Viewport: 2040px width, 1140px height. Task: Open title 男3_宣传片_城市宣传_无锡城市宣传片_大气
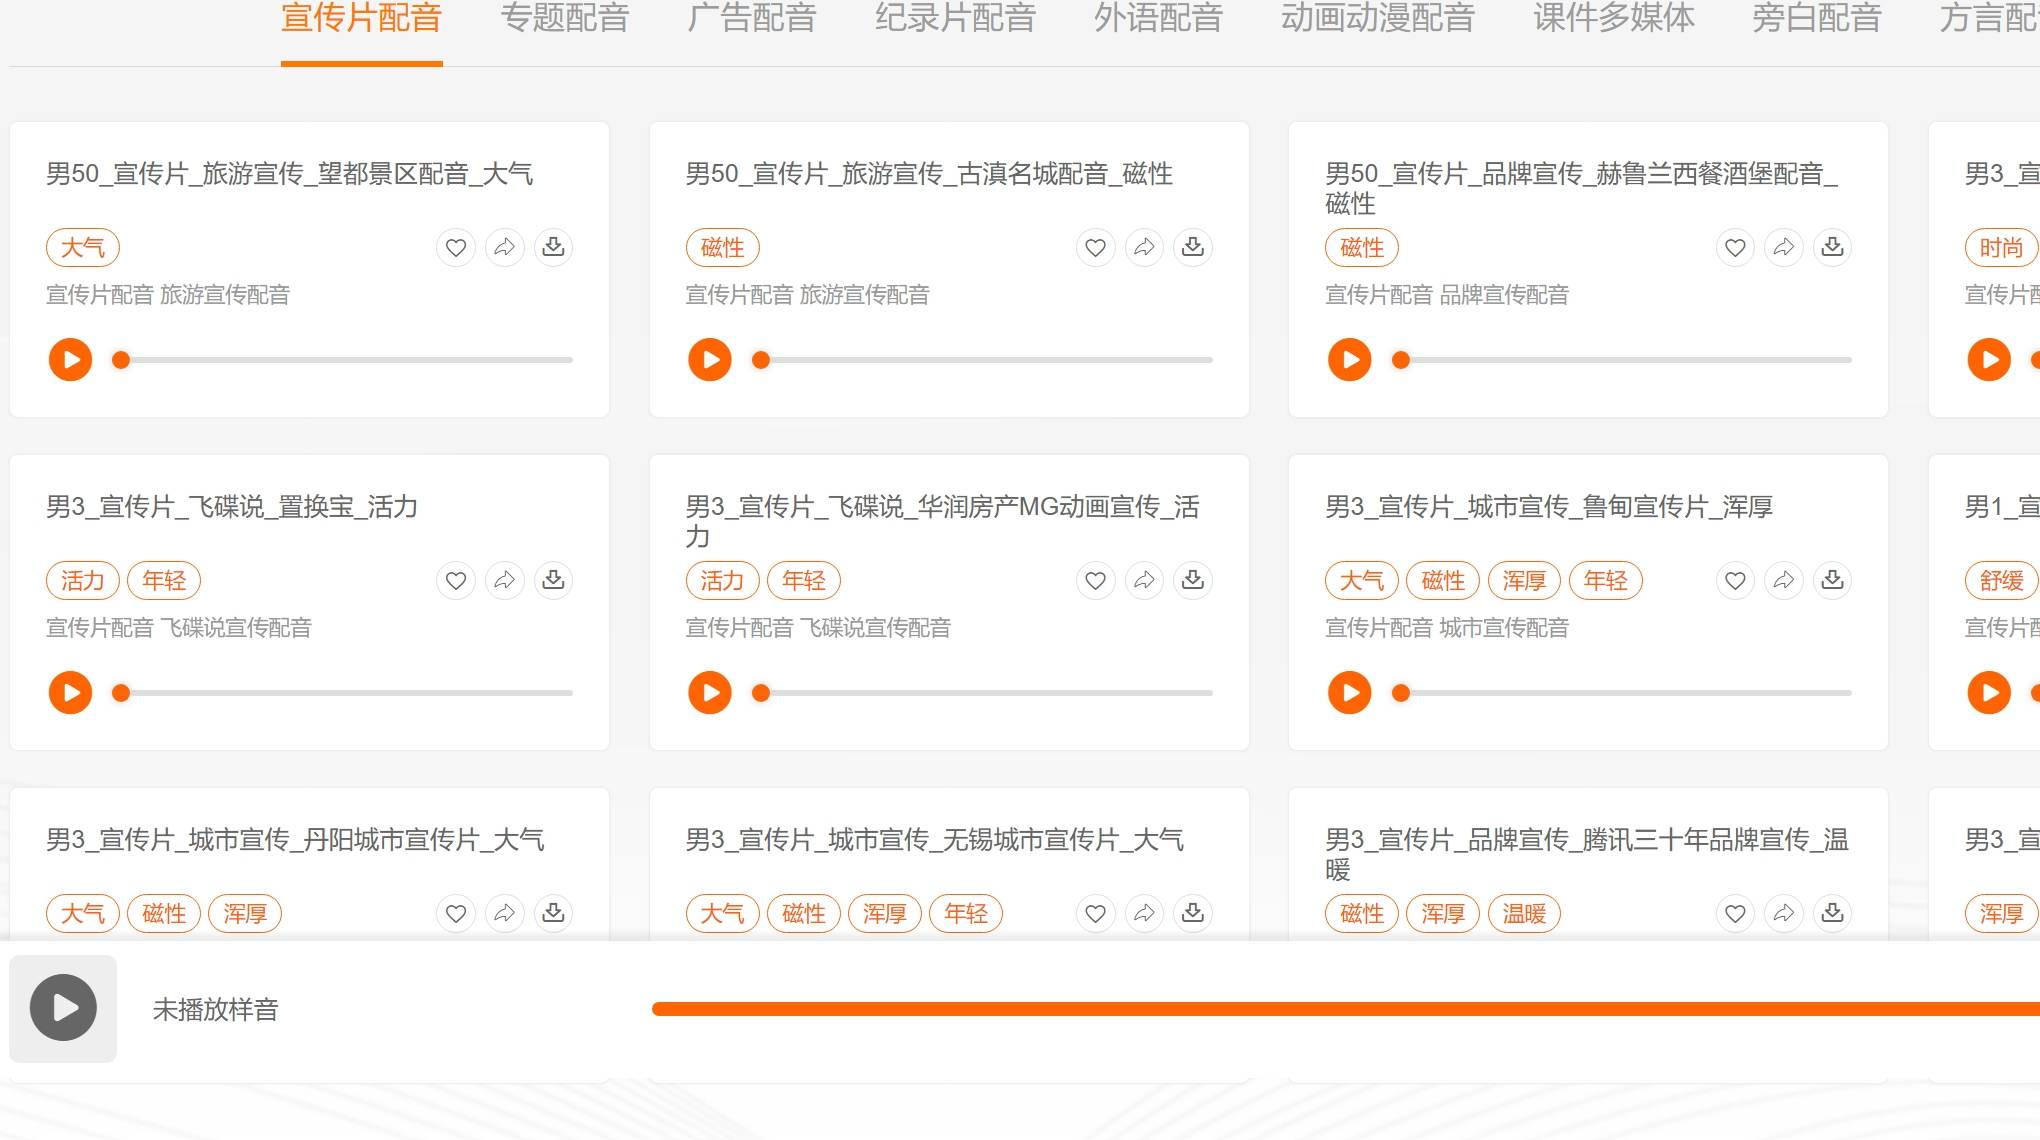[x=934, y=840]
